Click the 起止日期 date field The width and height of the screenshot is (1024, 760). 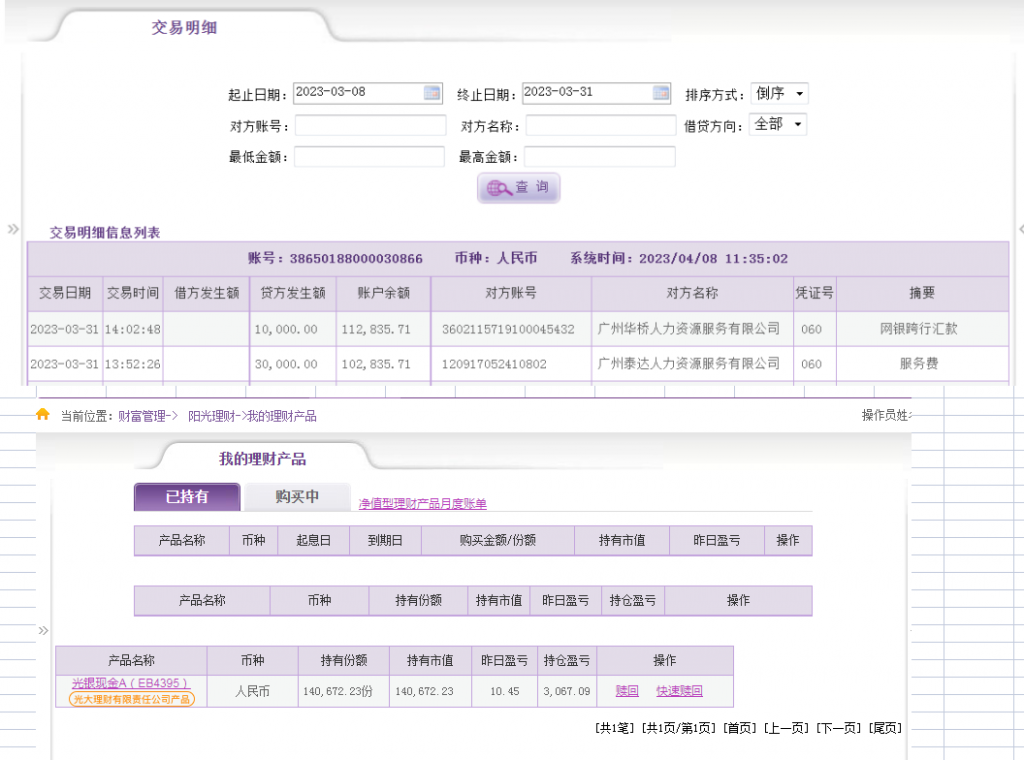368,93
